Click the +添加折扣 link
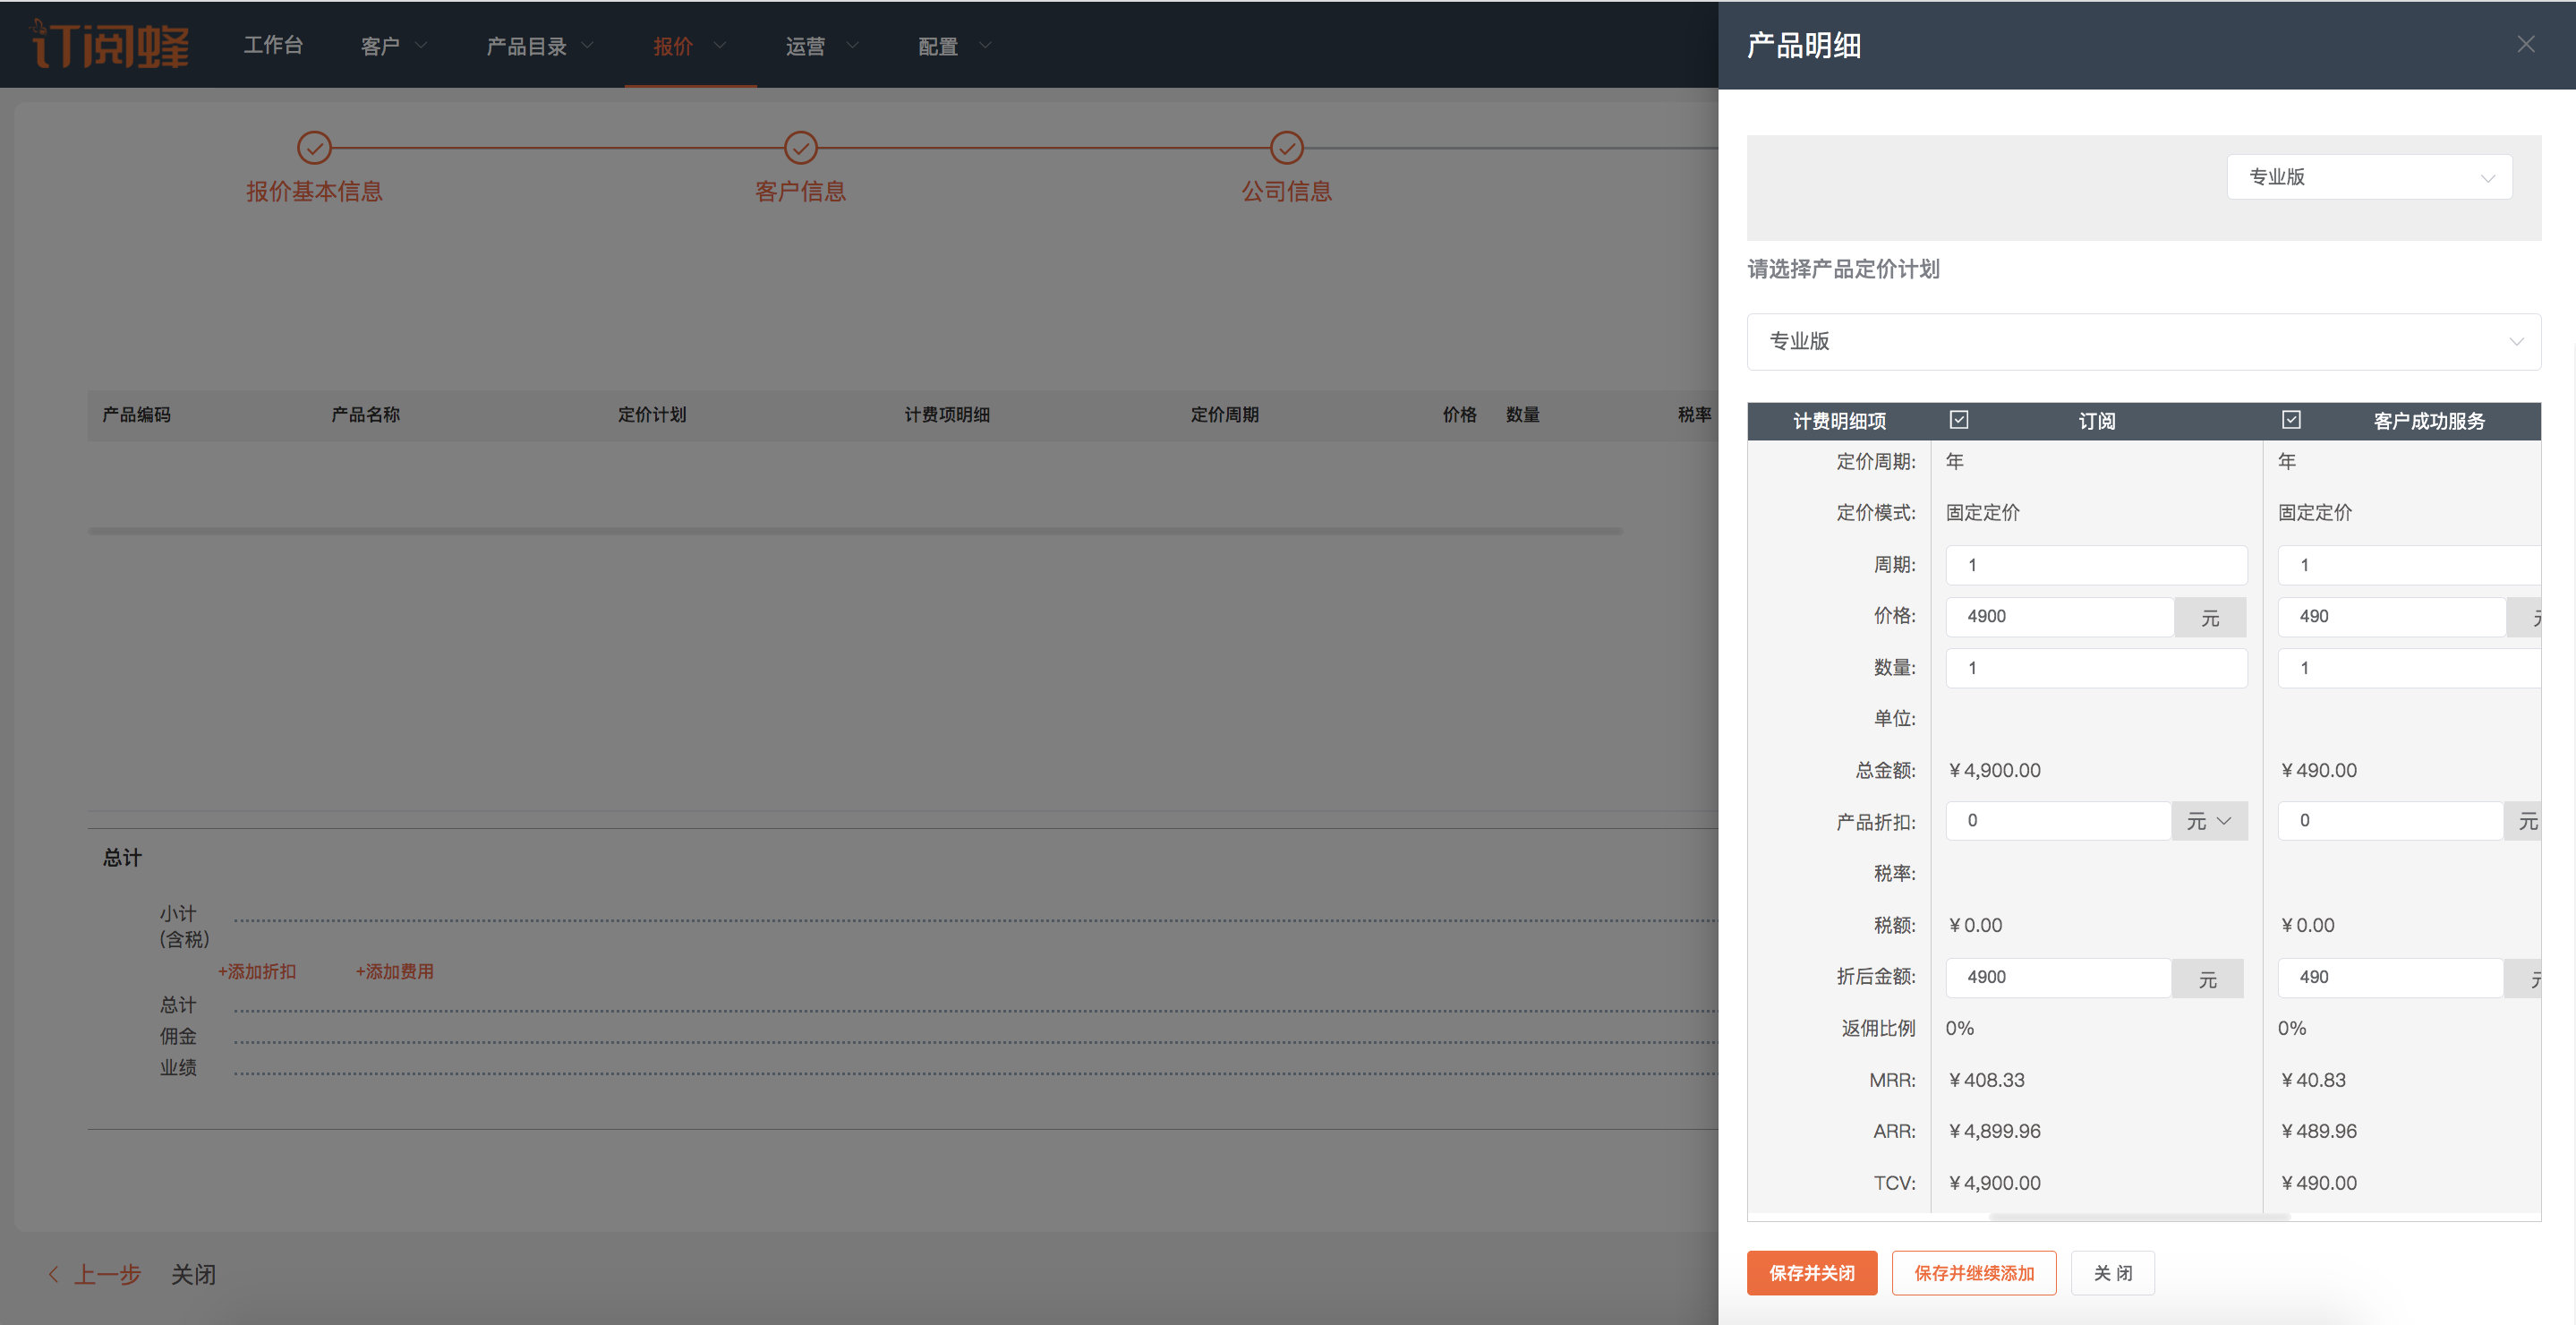Screen dimensions: 2576x1325 pos(257,971)
